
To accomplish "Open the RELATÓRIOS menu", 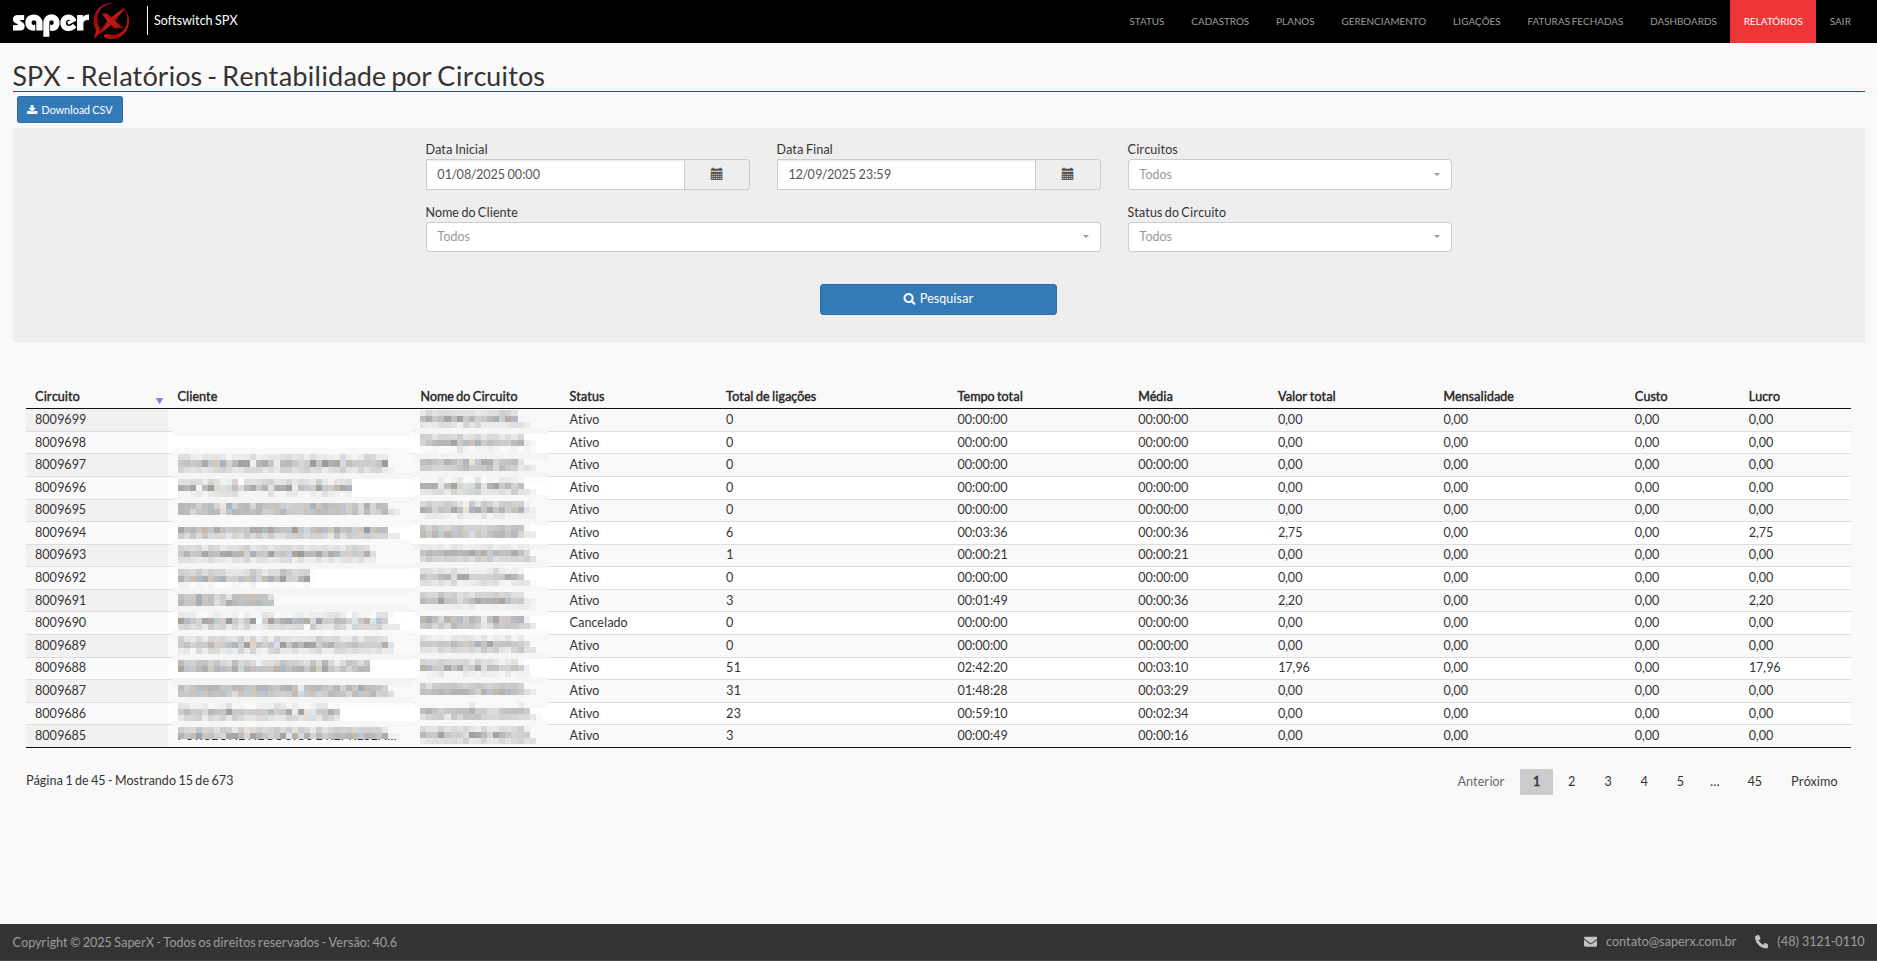I will click(1773, 21).
